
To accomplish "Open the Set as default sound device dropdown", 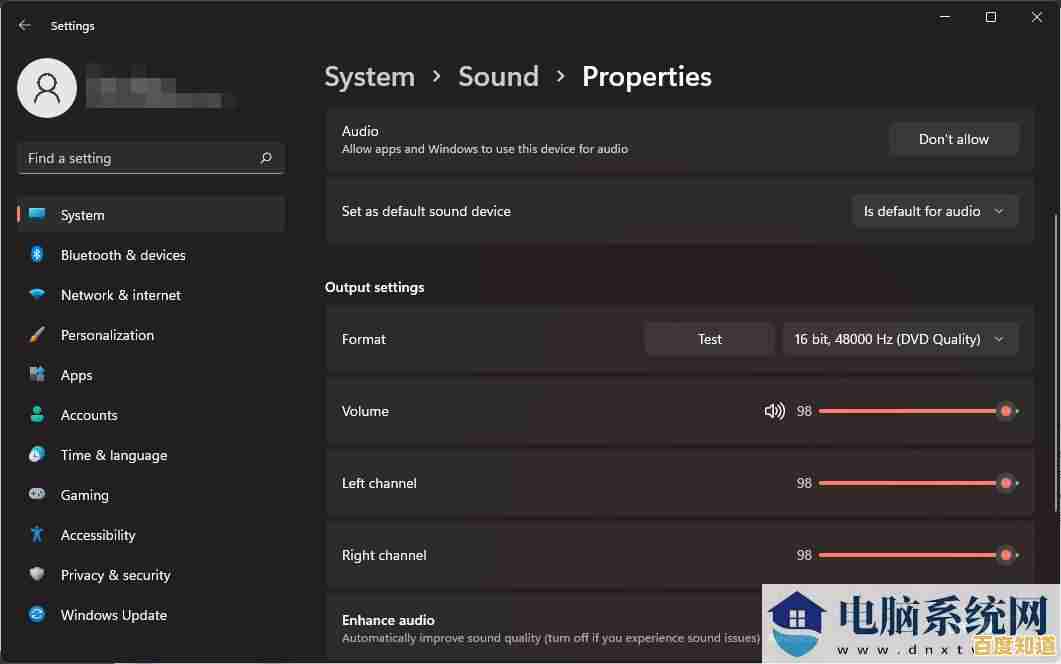I will pos(934,211).
